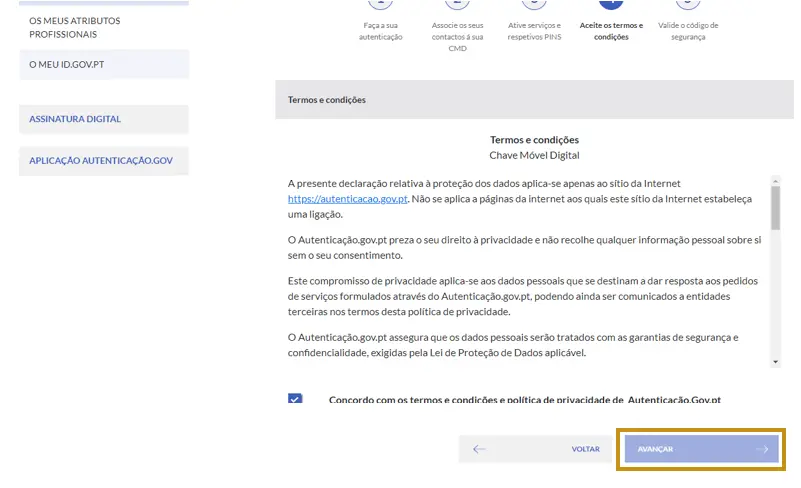This screenshot has width=801, height=488.
Task: Open the 'O Meu ID.GOV.PT' menu item
Action: click(x=67, y=65)
